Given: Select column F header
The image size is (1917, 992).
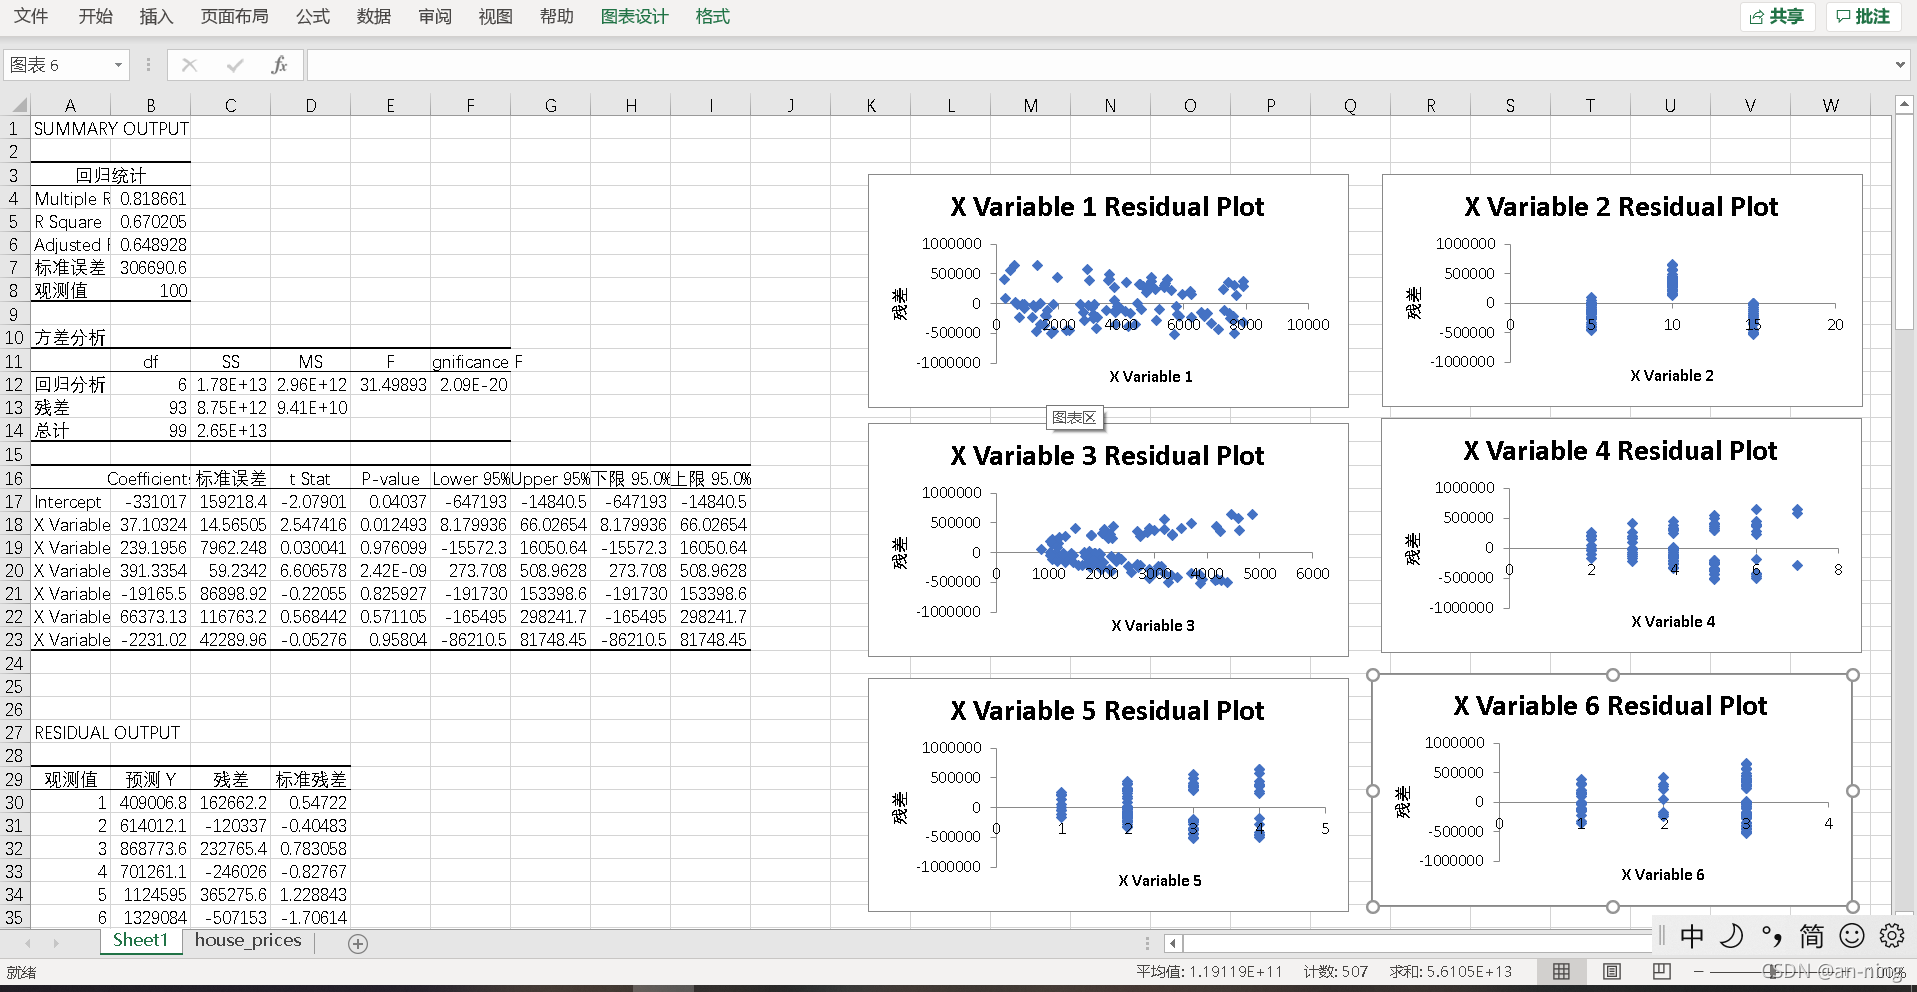Looking at the screenshot, I should (470, 105).
